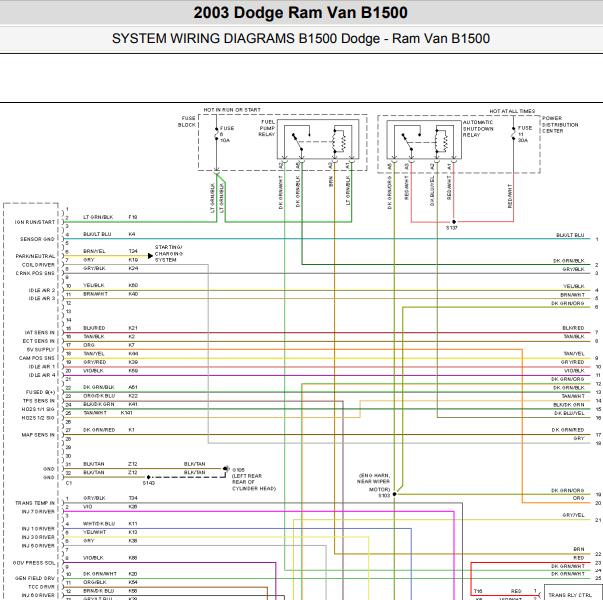
Task: Click the 'TPS SENS IN' pin label
Action: point(38,401)
